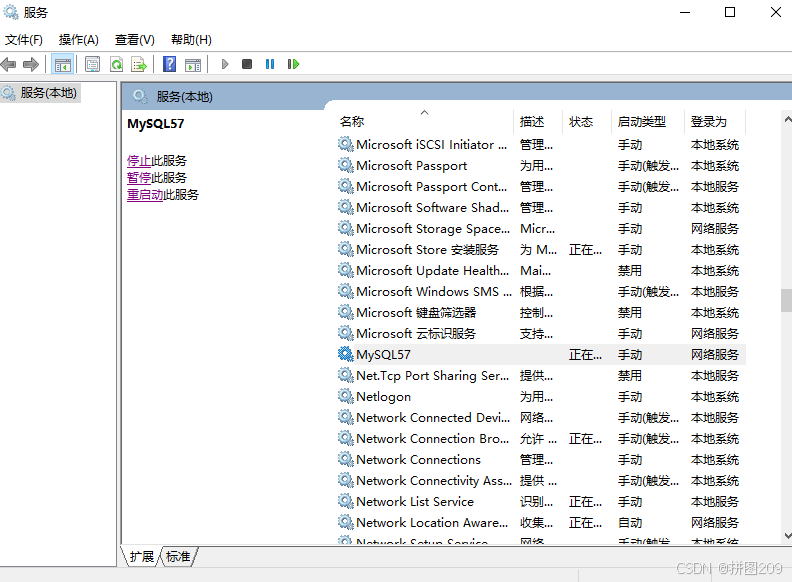Click the Pause service icon
Viewport: 792px width, 582px height.
click(x=270, y=64)
